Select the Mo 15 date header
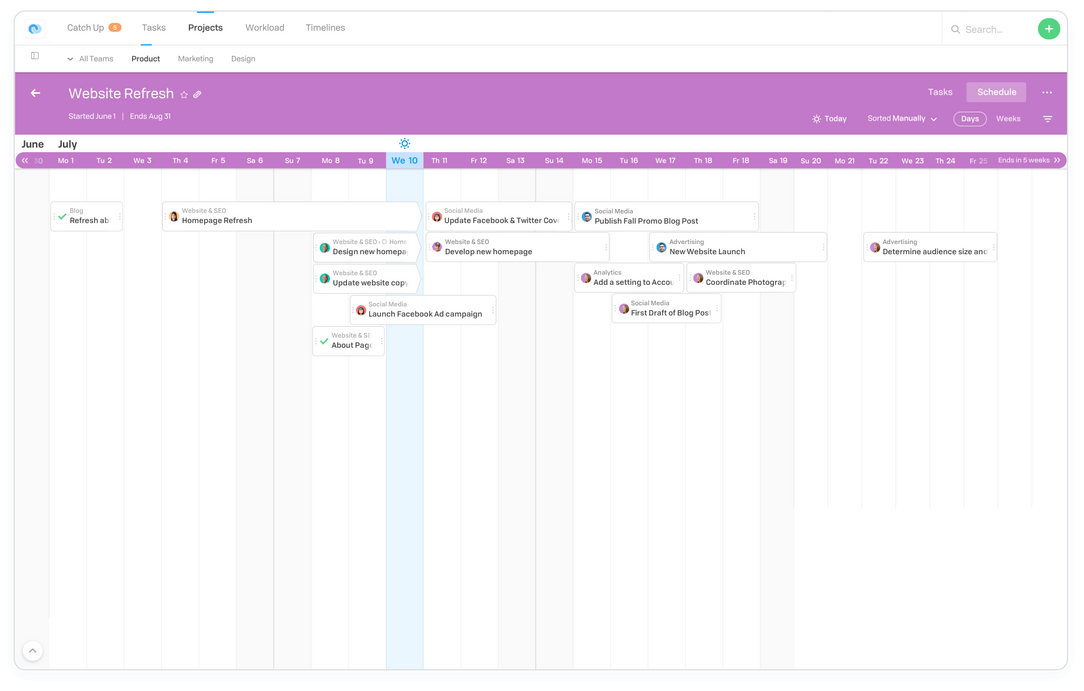This screenshot has height=691, width=1084. pos(592,160)
